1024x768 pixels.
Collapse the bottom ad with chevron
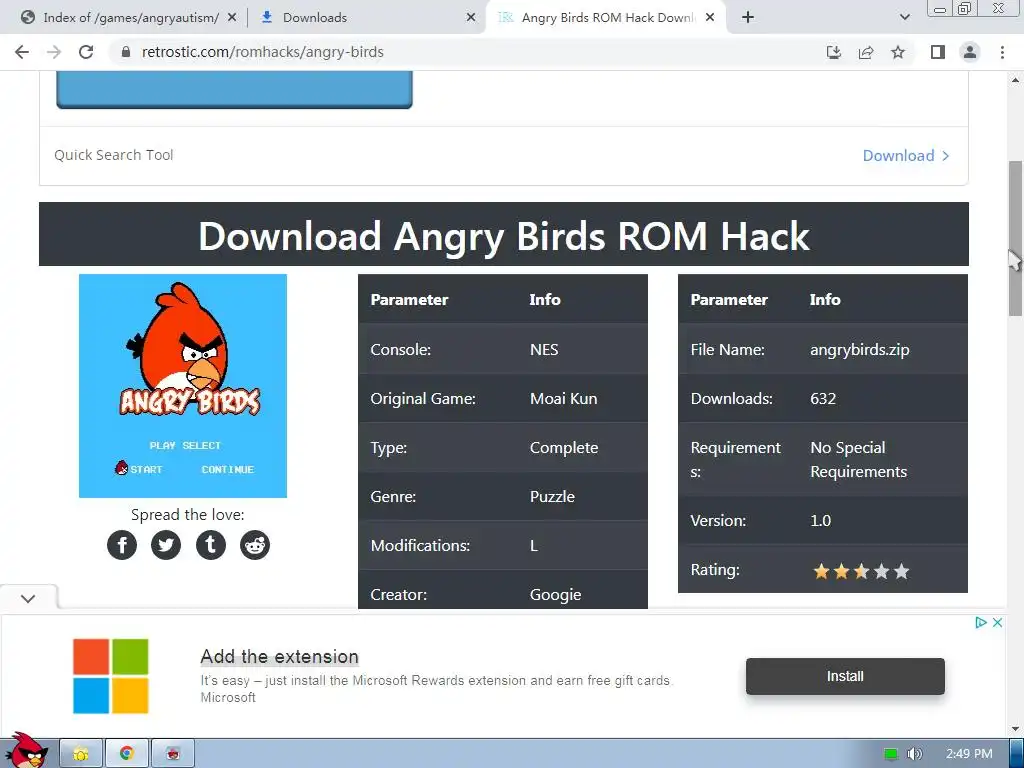[x=28, y=599]
